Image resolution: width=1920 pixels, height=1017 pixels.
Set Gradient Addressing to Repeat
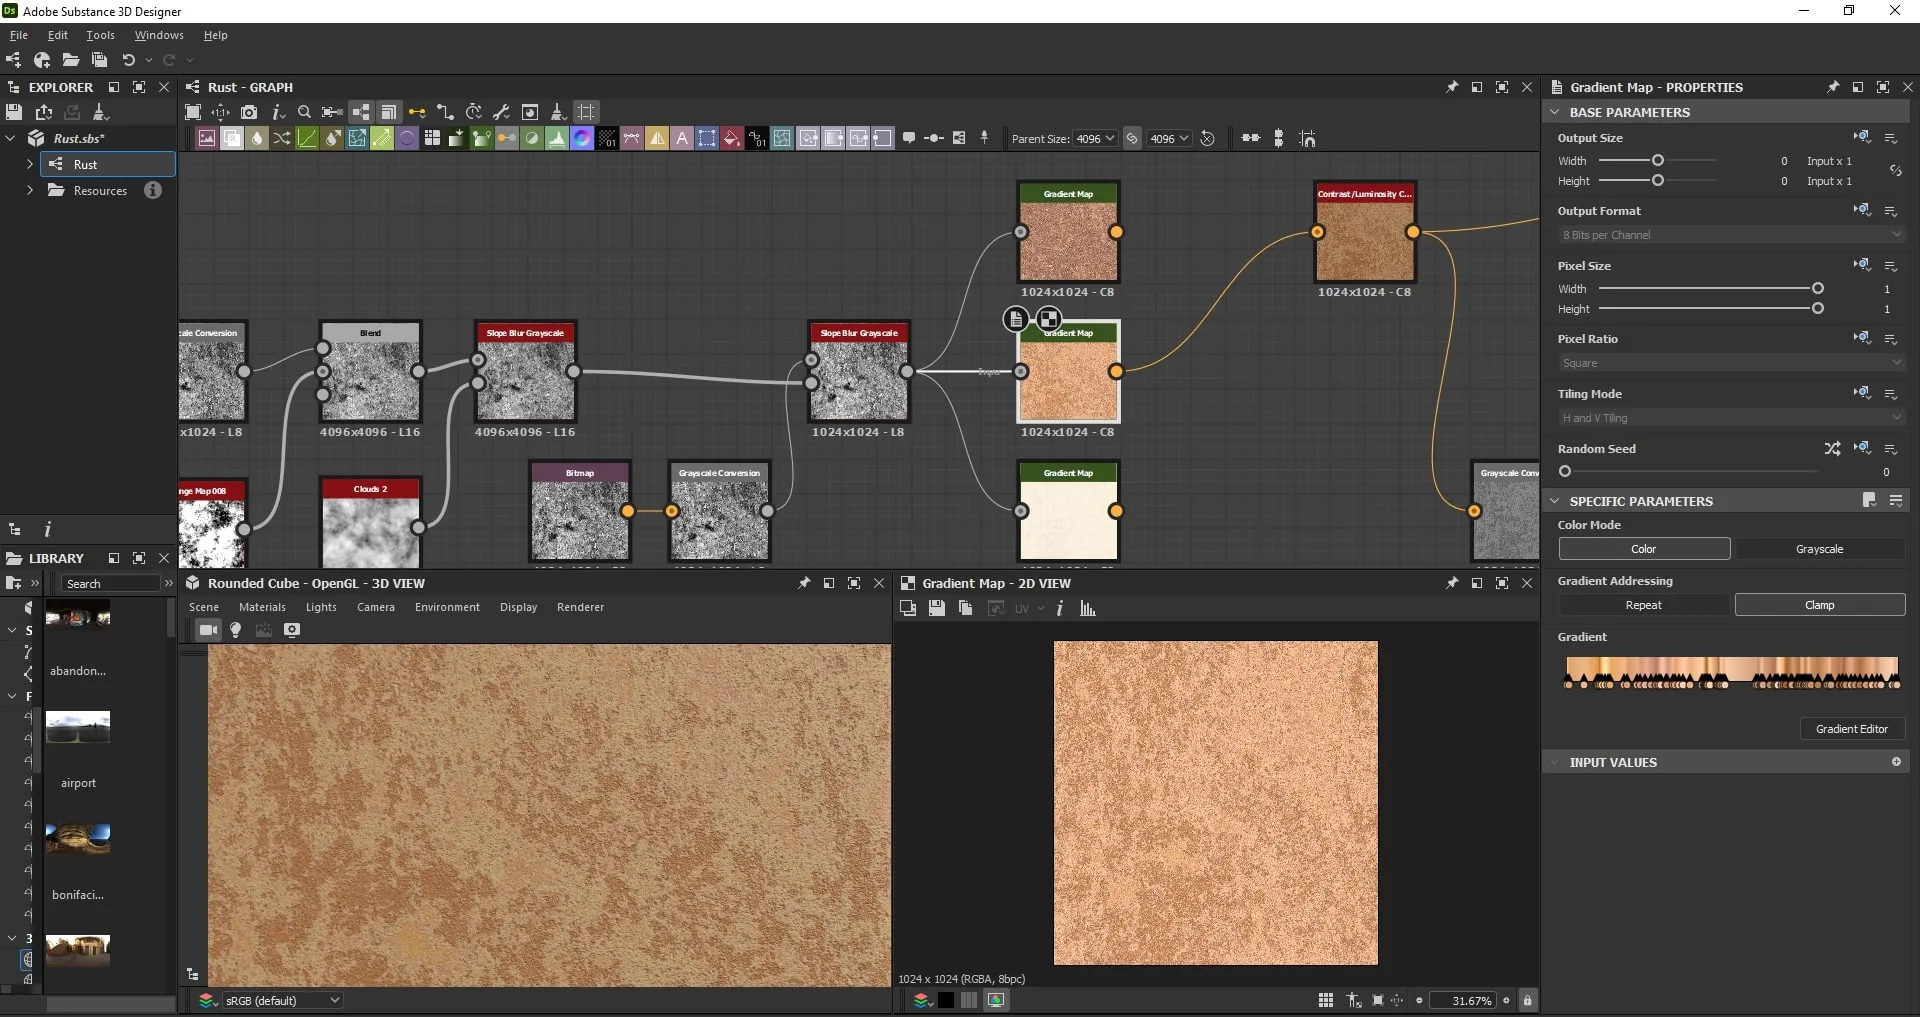tap(1644, 605)
